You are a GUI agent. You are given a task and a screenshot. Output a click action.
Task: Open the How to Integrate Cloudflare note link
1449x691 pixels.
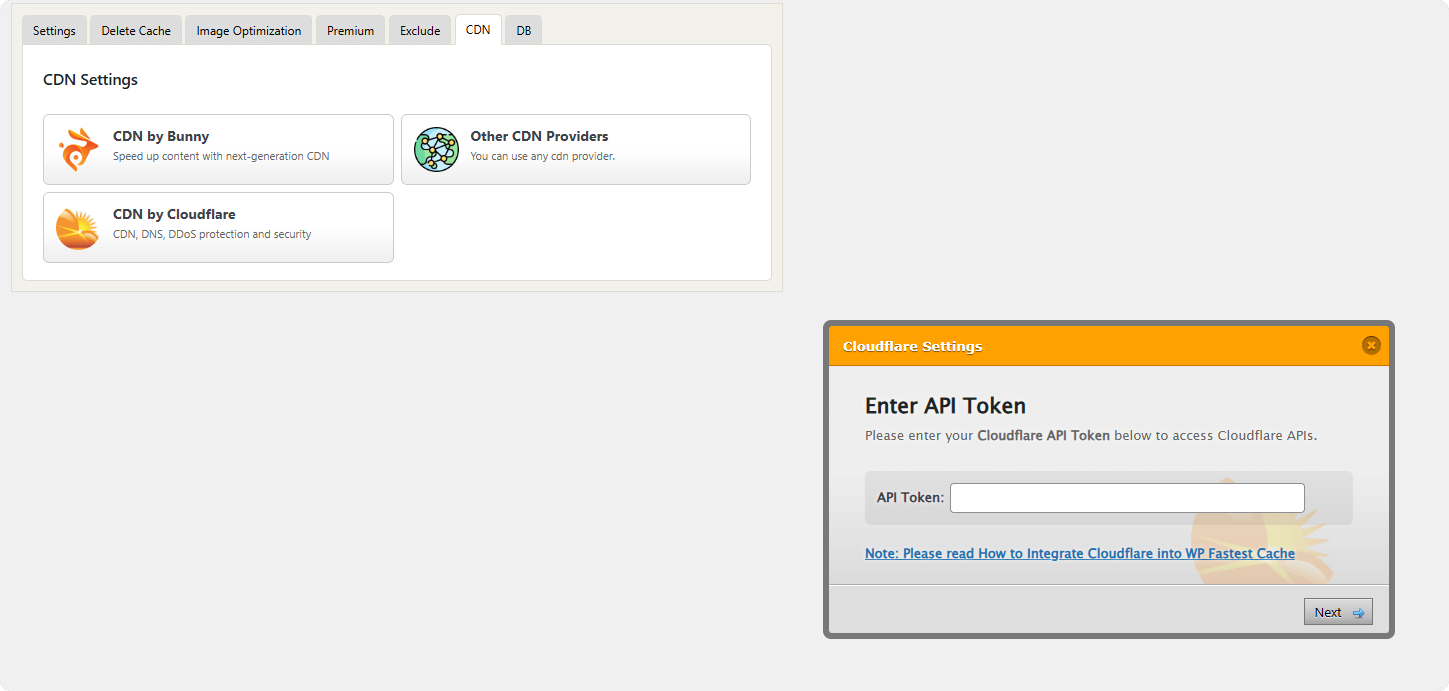click(x=1080, y=553)
